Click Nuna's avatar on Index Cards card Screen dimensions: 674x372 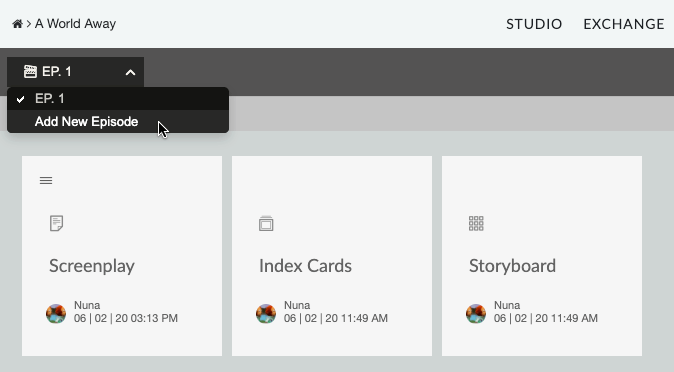266,314
